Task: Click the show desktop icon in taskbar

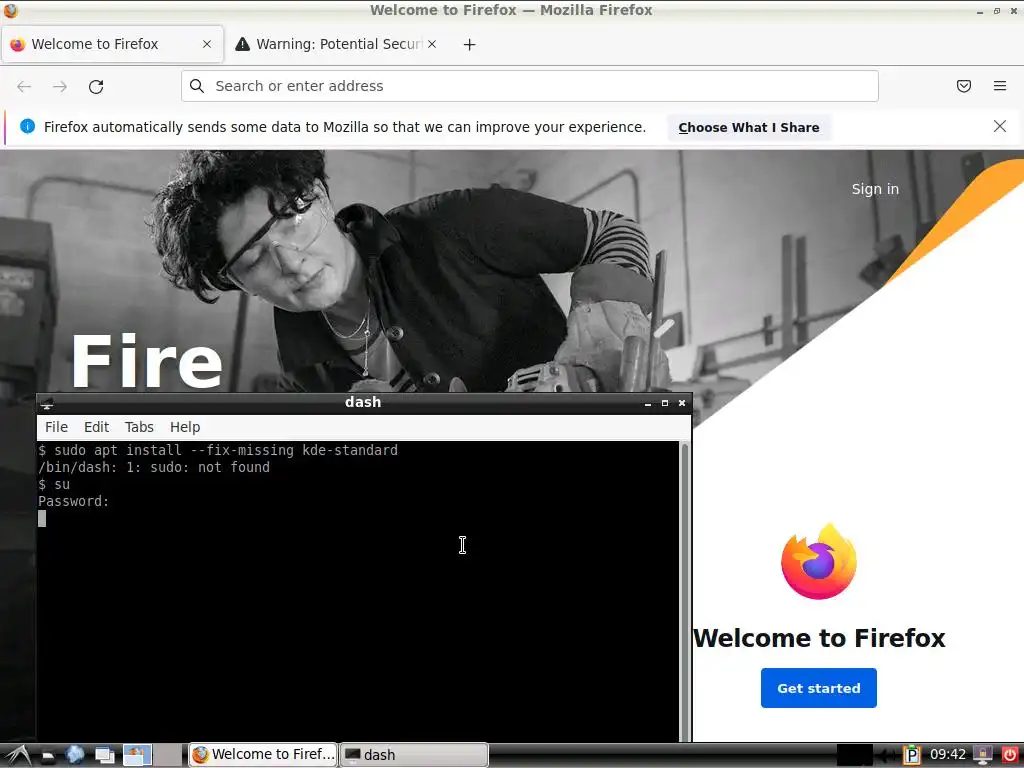Action: (104, 756)
